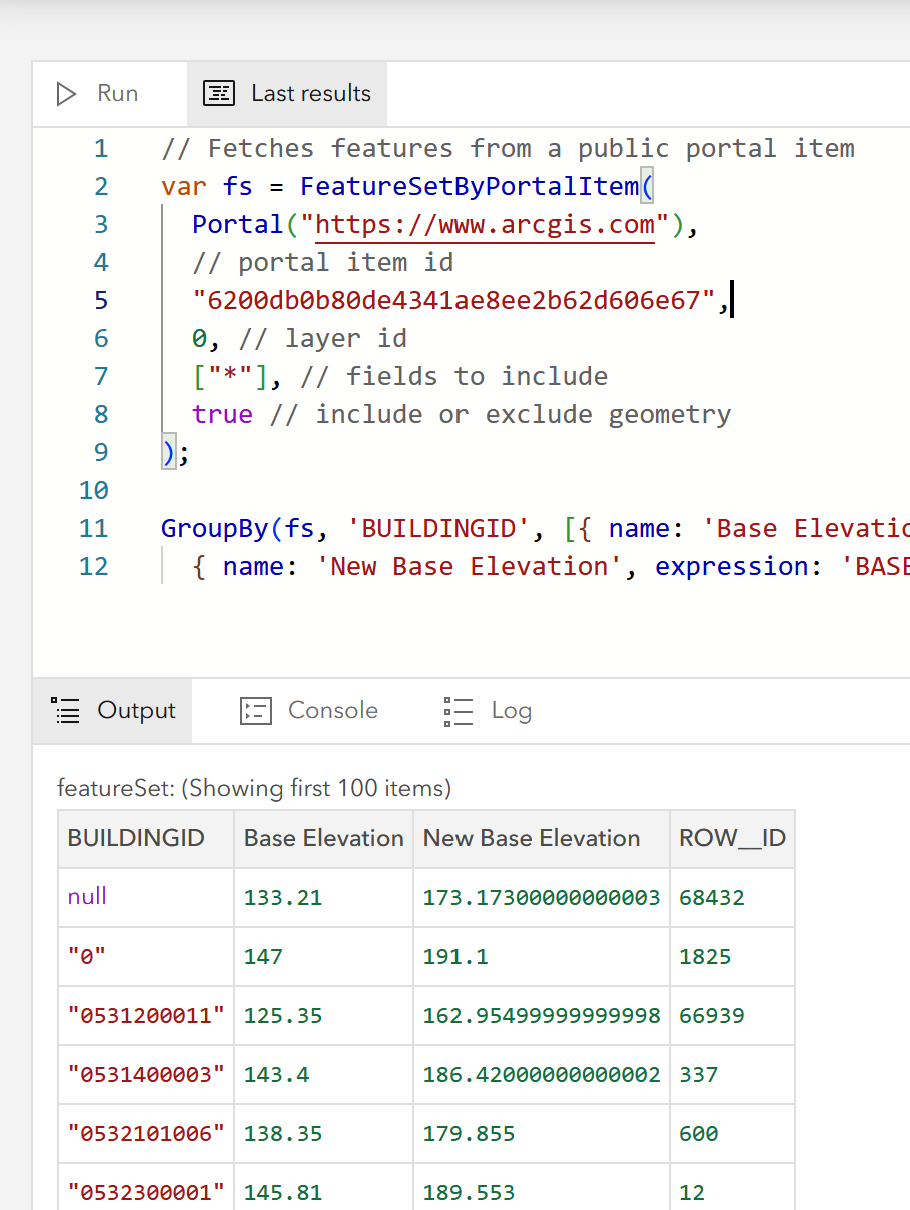Image resolution: width=910 pixels, height=1210 pixels.
Task: Click the Log tab icon
Action: [x=458, y=710]
